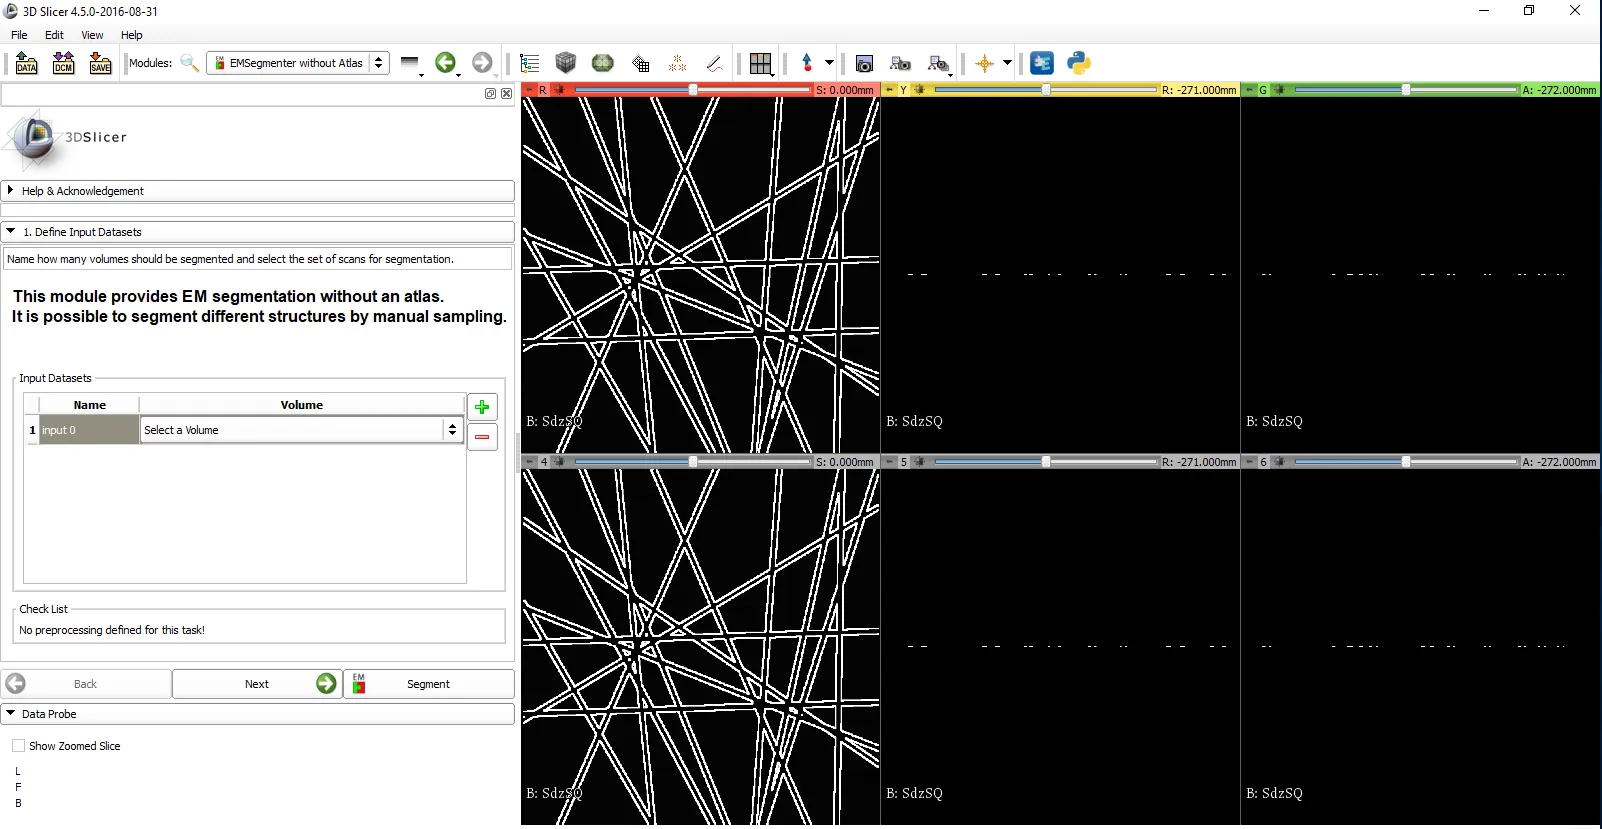Adjust slice view 4 offset slider
Image resolution: width=1602 pixels, height=829 pixels.
coord(692,462)
